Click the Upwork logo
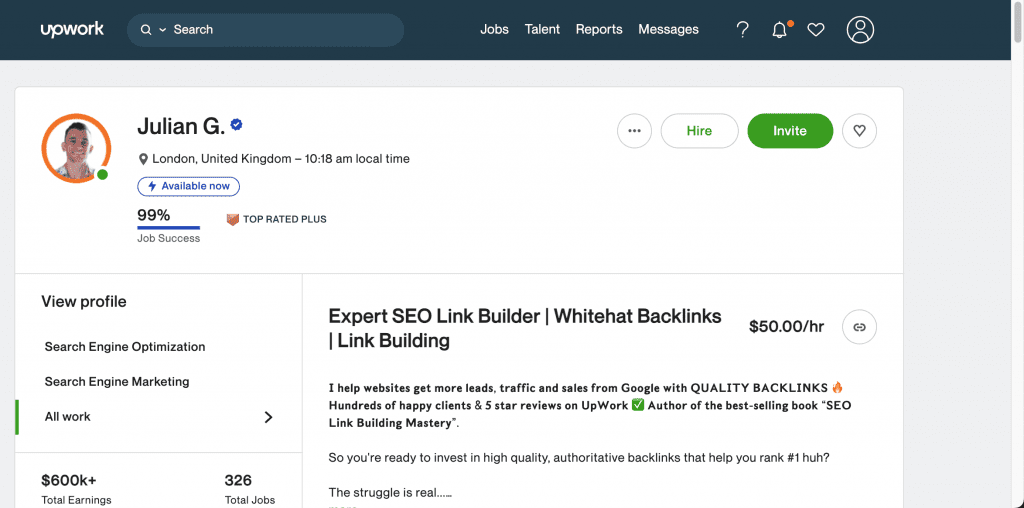 [x=72, y=29]
